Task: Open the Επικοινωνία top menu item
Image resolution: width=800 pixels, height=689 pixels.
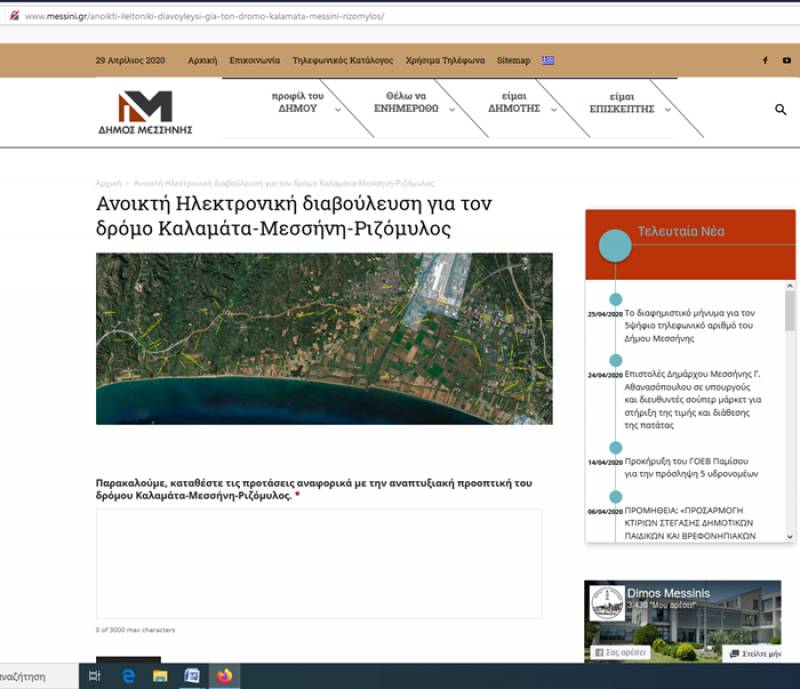Action: [x=254, y=60]
